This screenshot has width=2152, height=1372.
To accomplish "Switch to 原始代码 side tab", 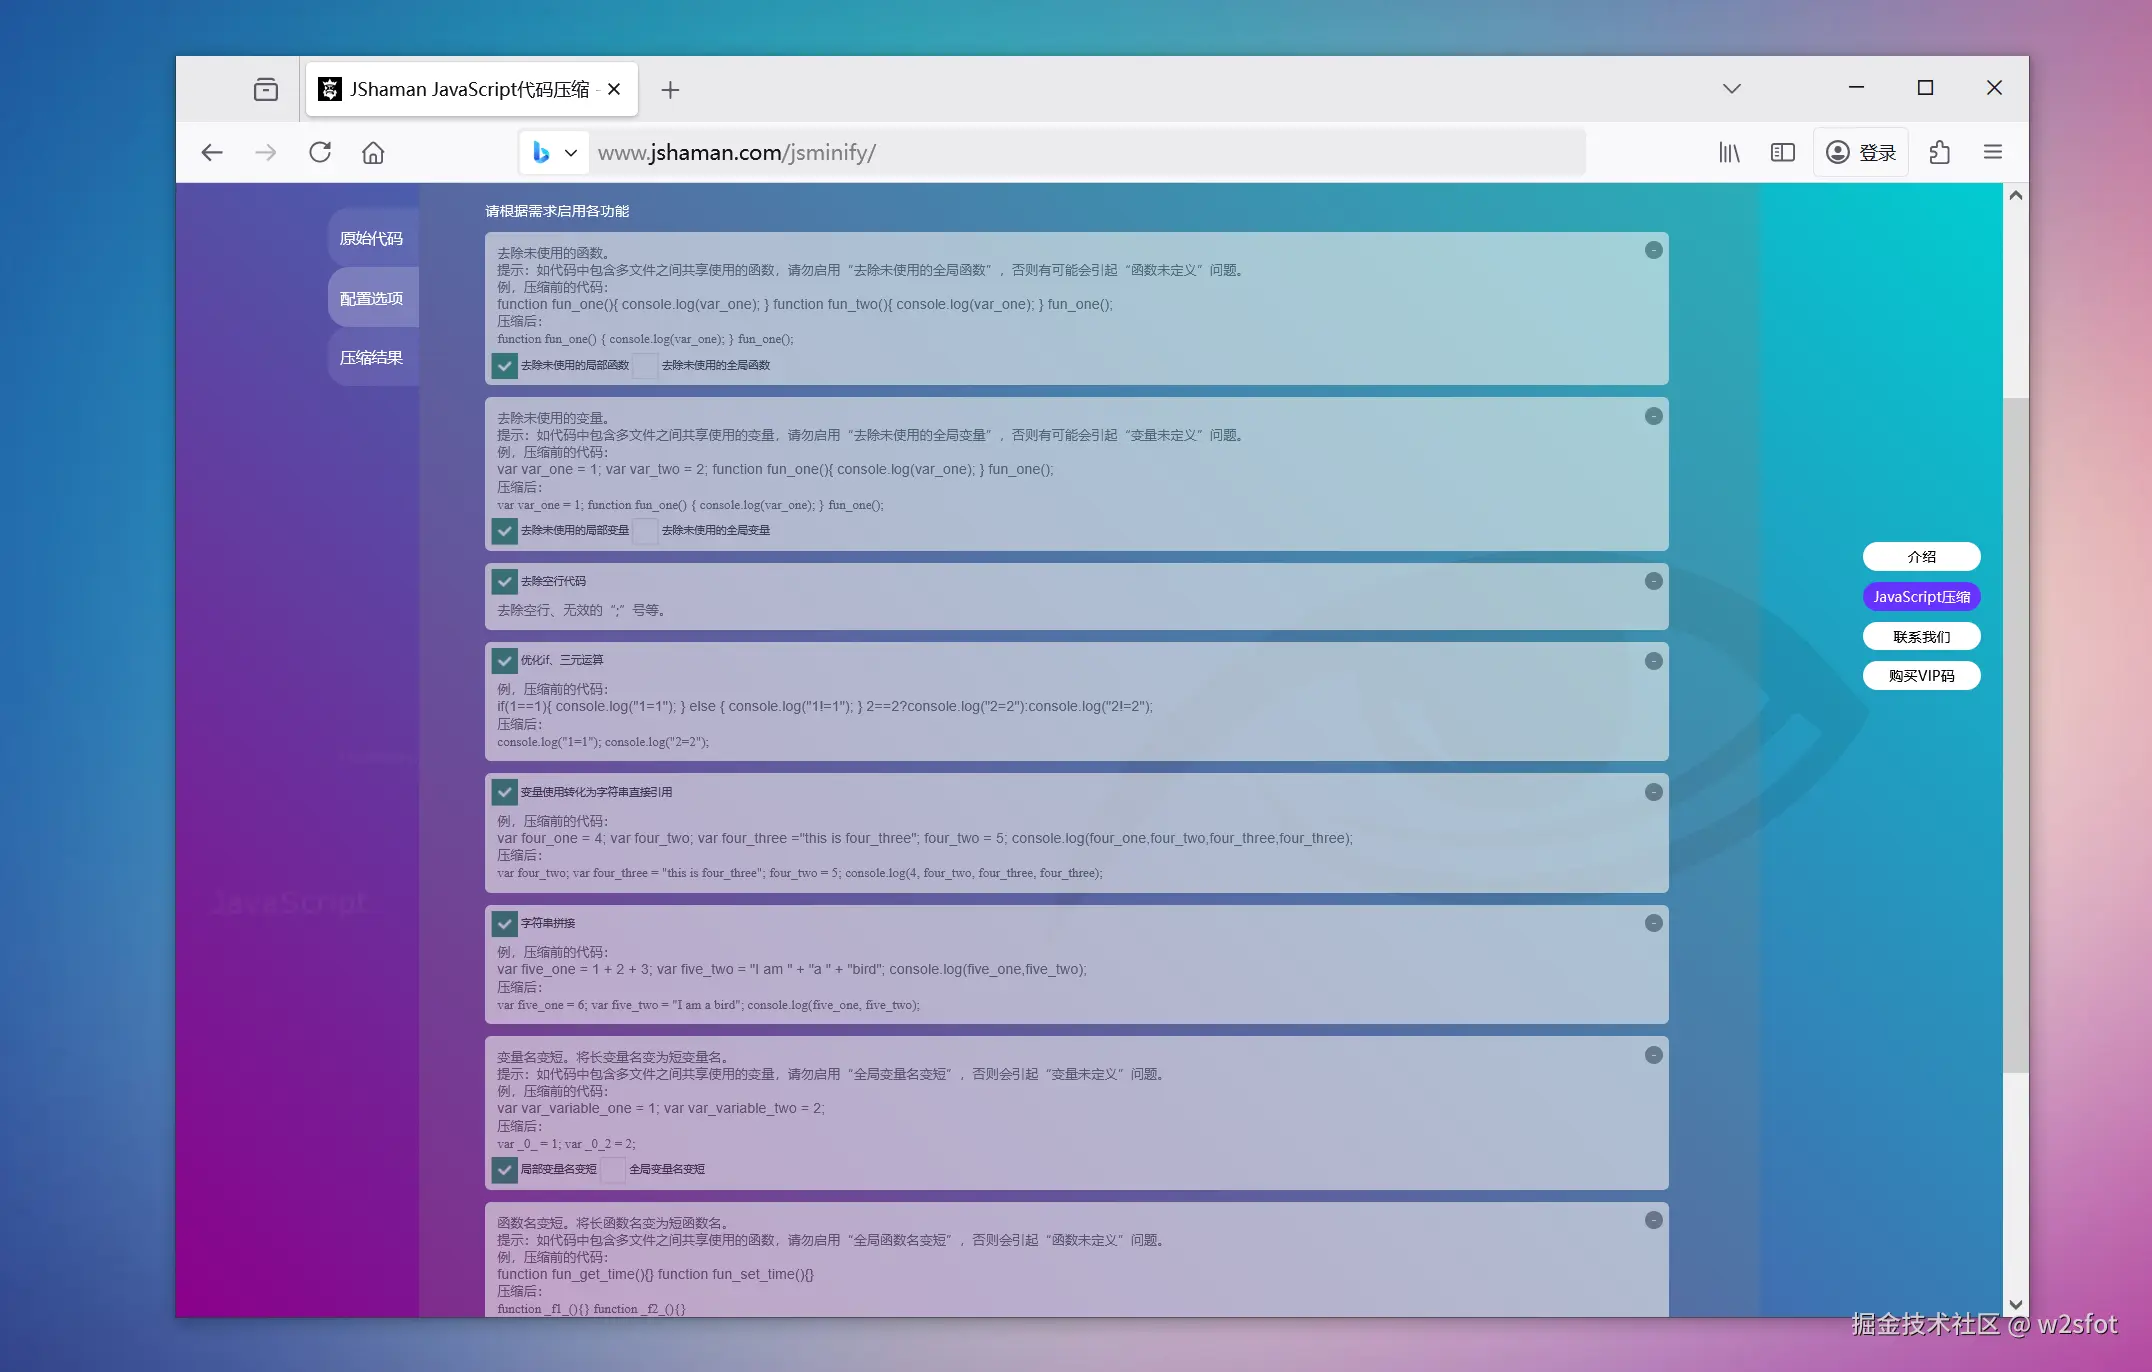I will pyautogui.click(x=372, y=238).
